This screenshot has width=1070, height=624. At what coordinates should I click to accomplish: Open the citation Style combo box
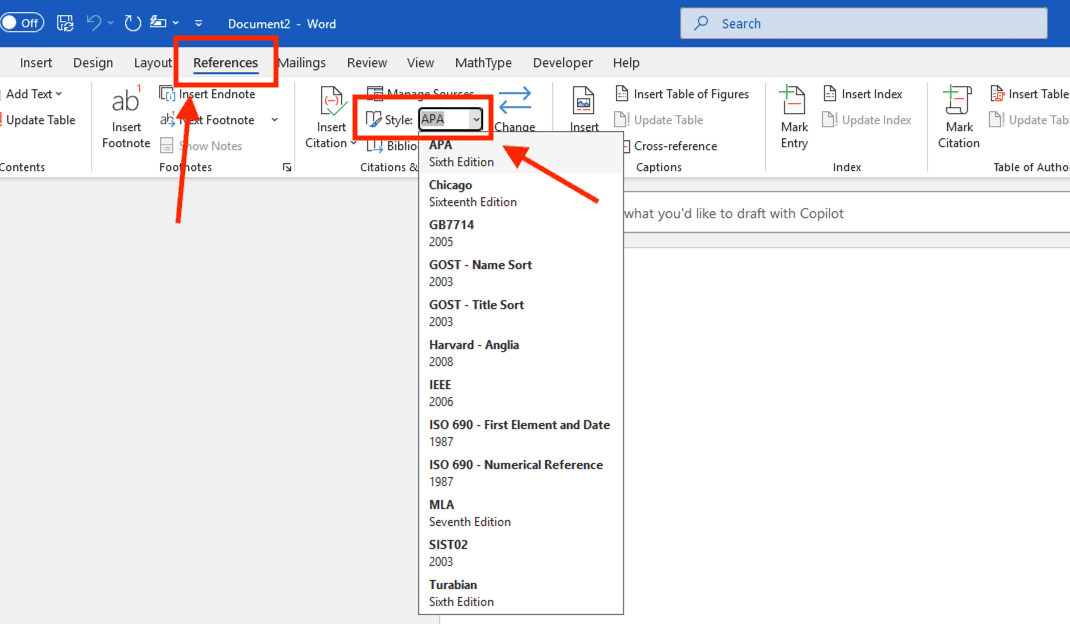450,119
